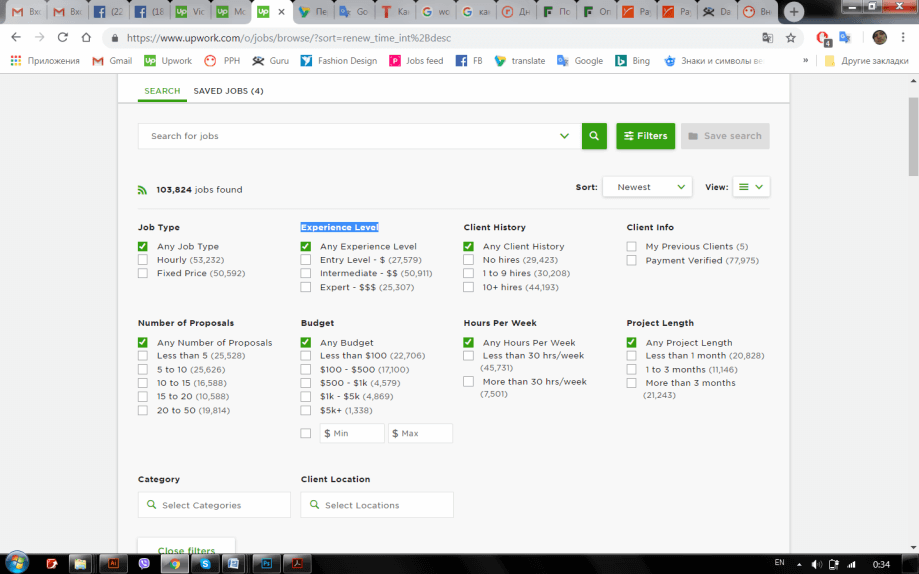Viewport: 919px width, 574px height.
Task: Open Photoshop from the taskbar
Action: pyautogui.click(x=267, y=563)
